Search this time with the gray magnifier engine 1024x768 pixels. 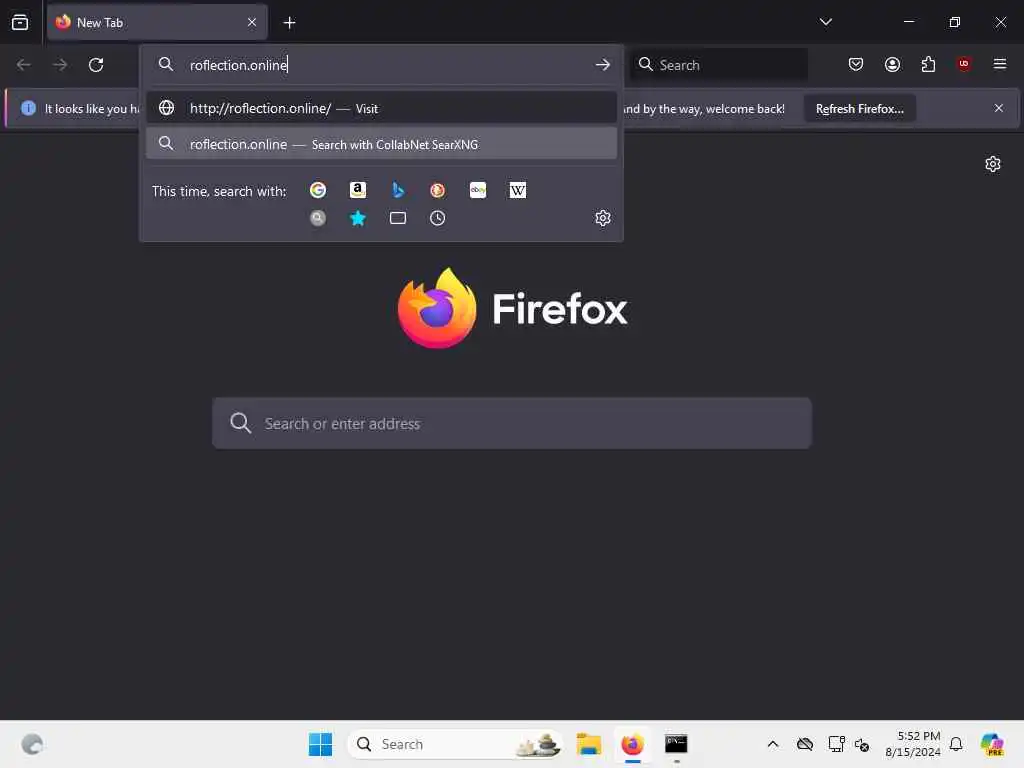pyautogui.click(x=318, y=218)
